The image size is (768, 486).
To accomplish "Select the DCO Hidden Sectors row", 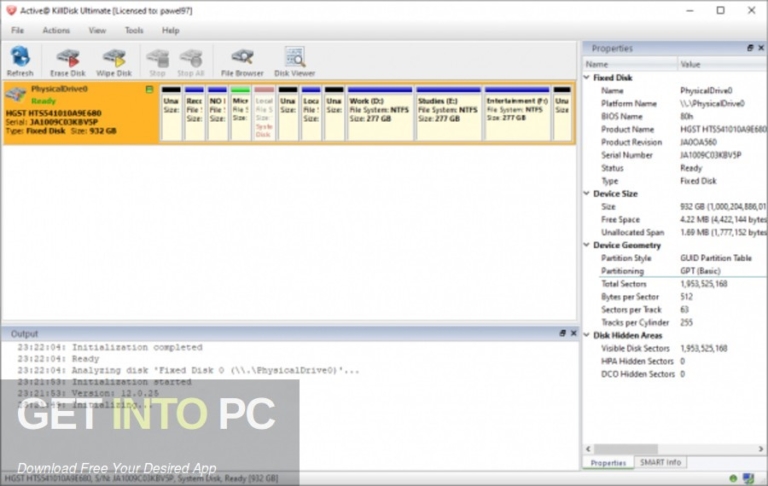I will pos(675,374).
